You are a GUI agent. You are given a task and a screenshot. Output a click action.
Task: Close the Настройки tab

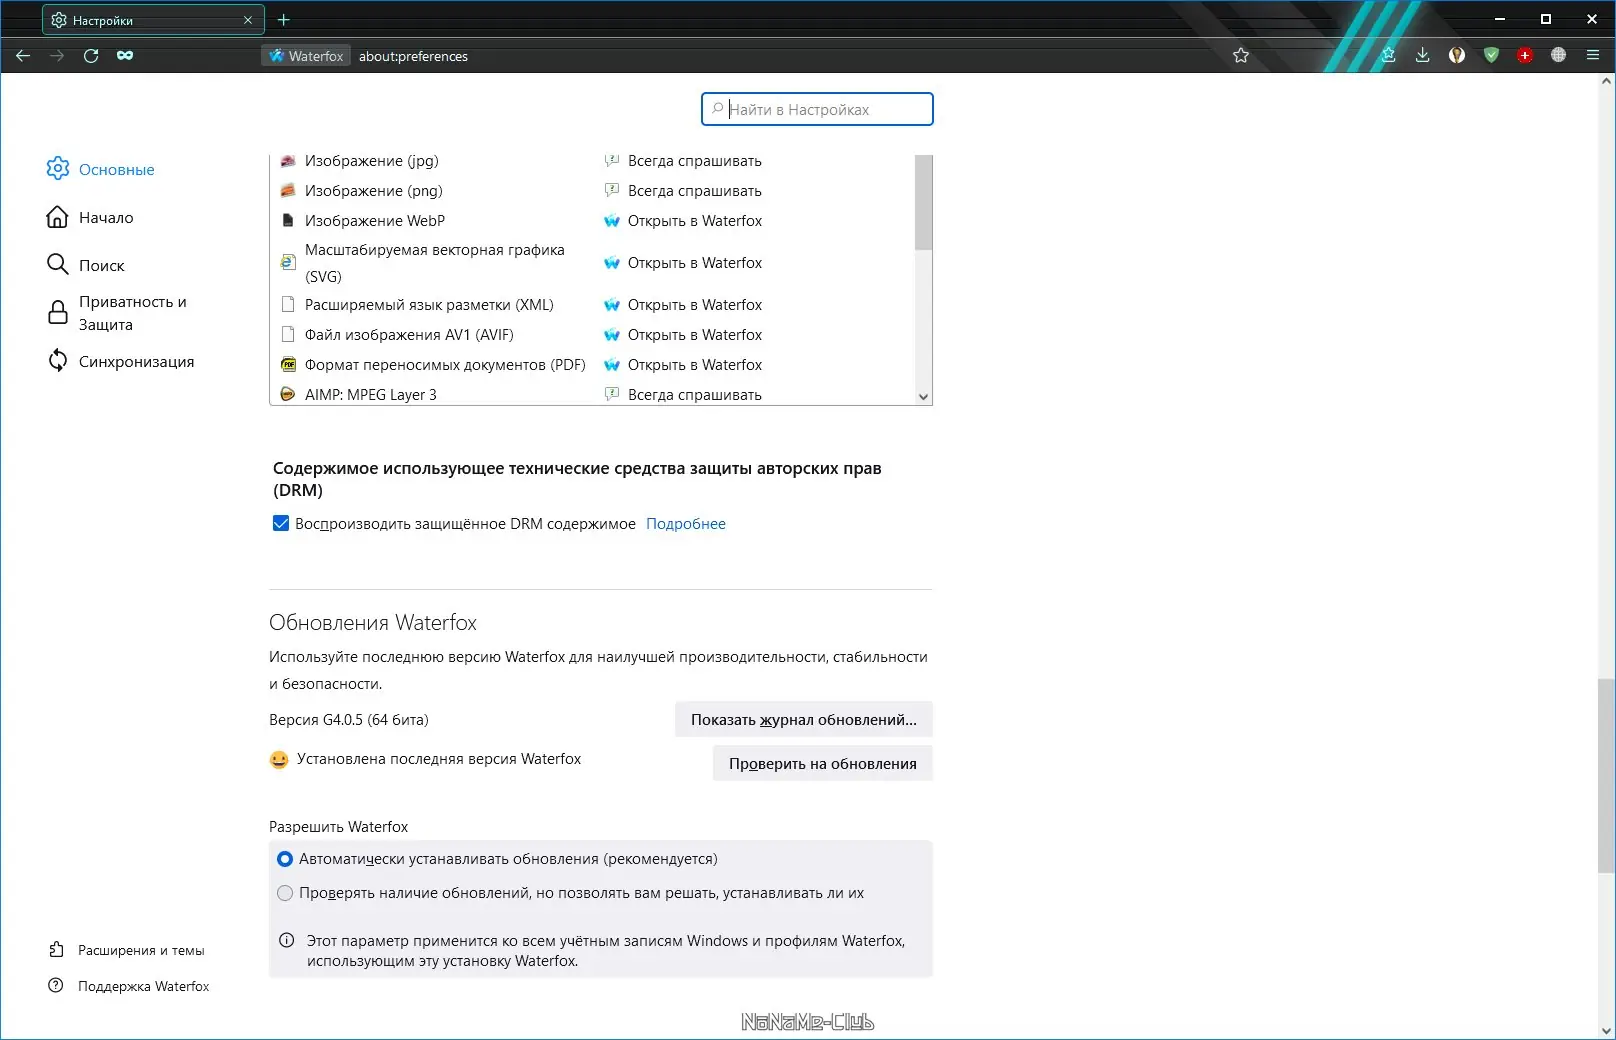tap(248, 20)
